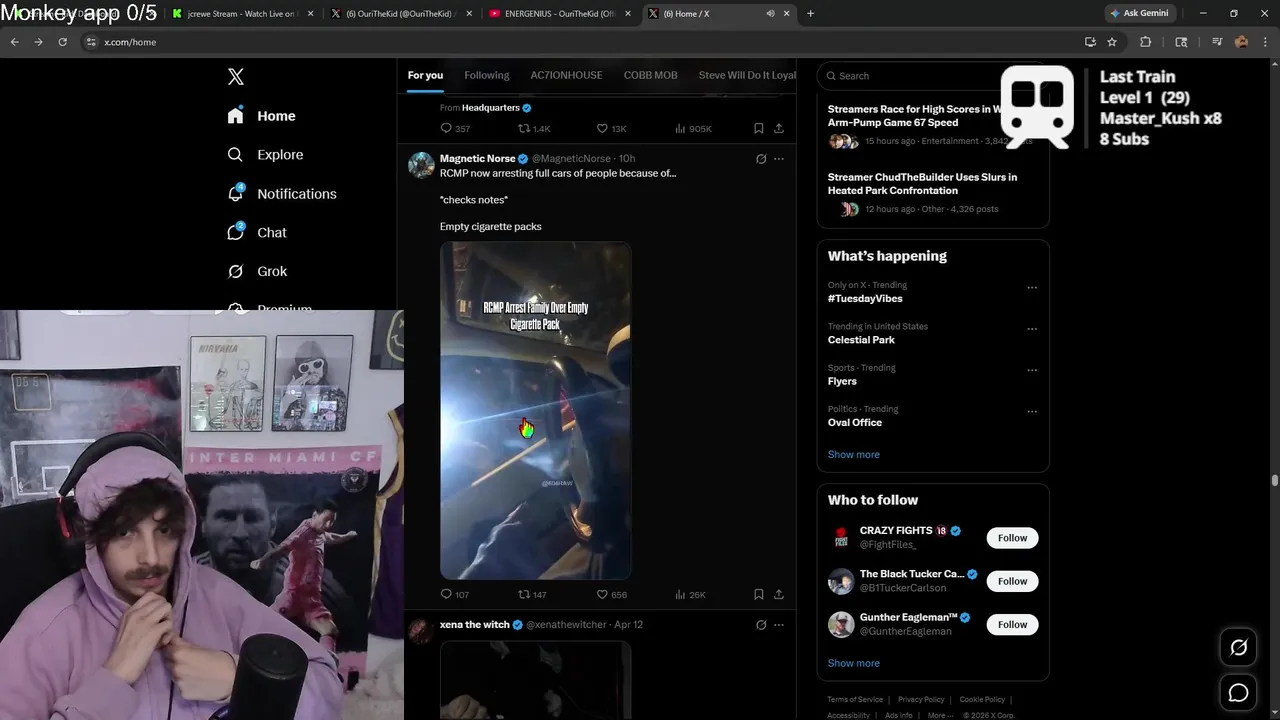The height and width of the screenshot is (720, 1280).
Task: Repost the Magnetic Norse post, 147 reposts
Action: (x=532, y=594)
